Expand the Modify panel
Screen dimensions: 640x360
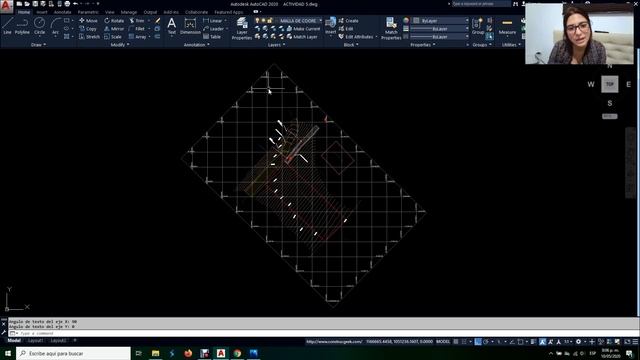coord(120,44)
